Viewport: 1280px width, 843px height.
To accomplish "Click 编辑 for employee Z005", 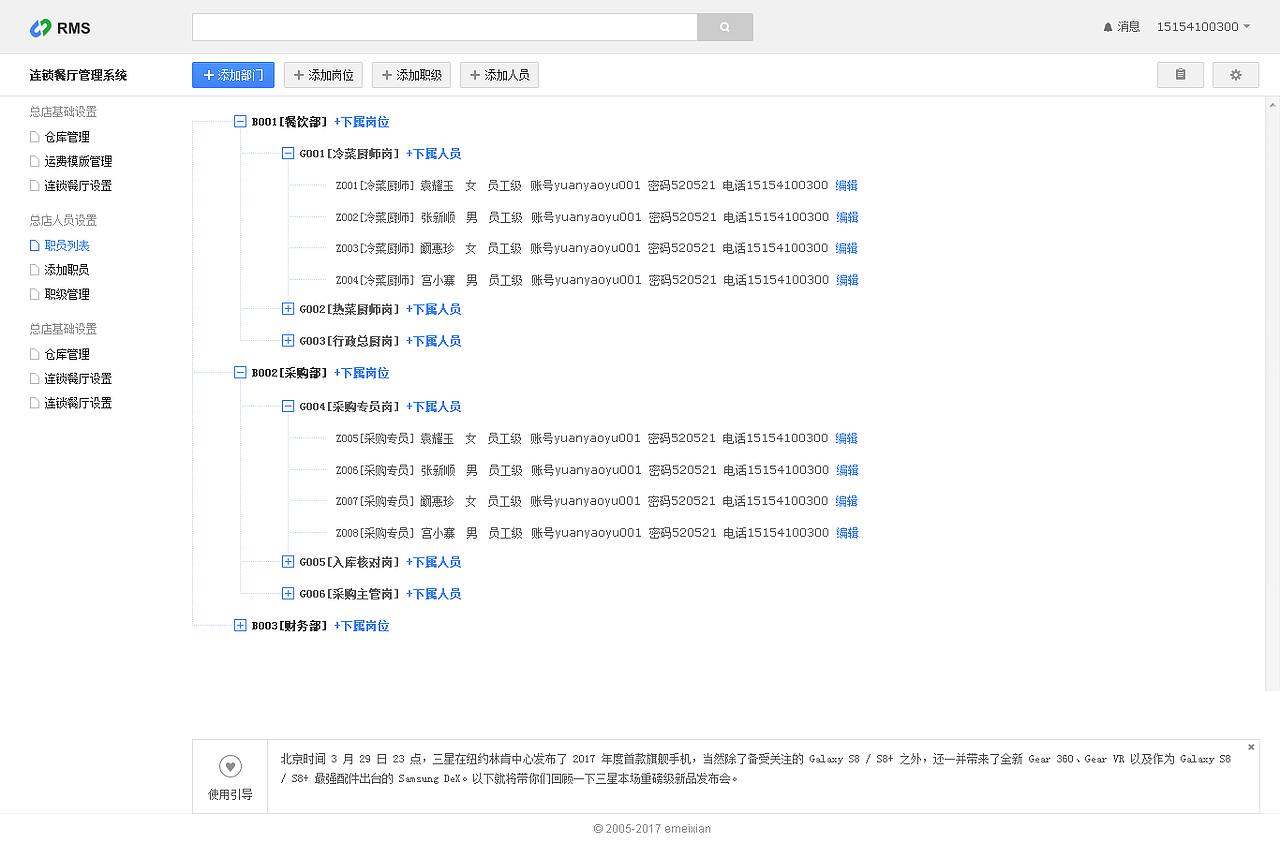I will coord(847,438).
